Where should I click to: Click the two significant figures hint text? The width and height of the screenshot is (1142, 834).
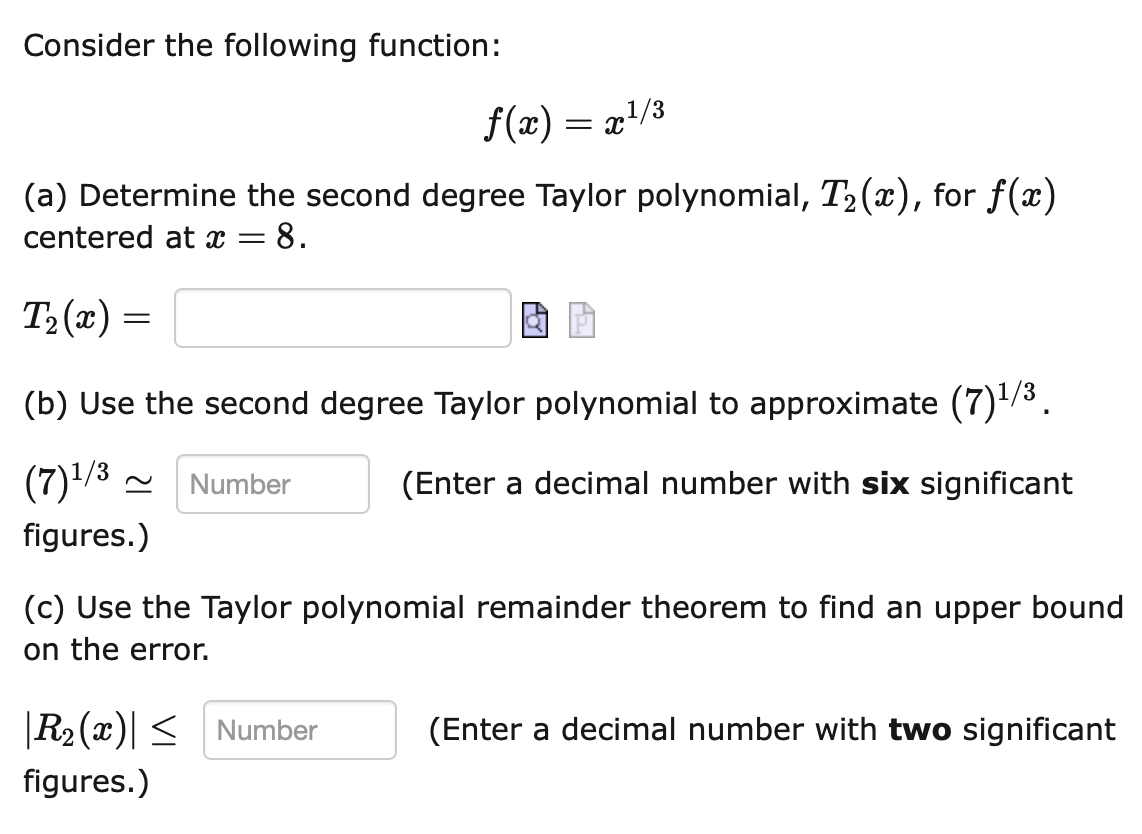pyautogui.click(x=570, y=755)
